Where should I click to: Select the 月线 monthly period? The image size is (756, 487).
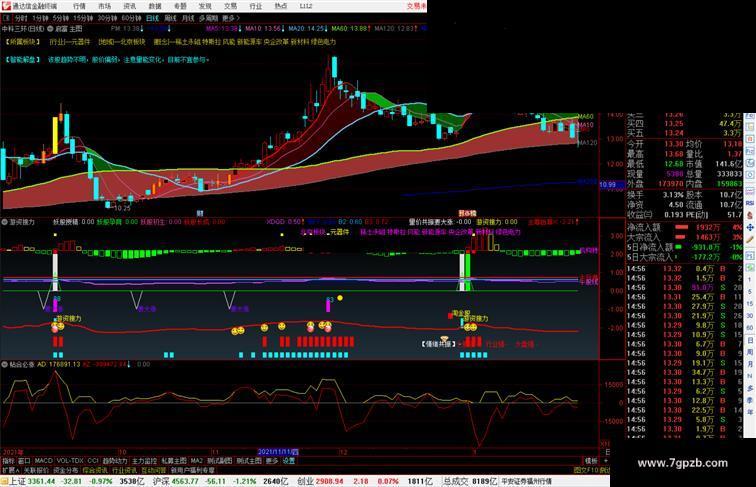pos(188,18)
